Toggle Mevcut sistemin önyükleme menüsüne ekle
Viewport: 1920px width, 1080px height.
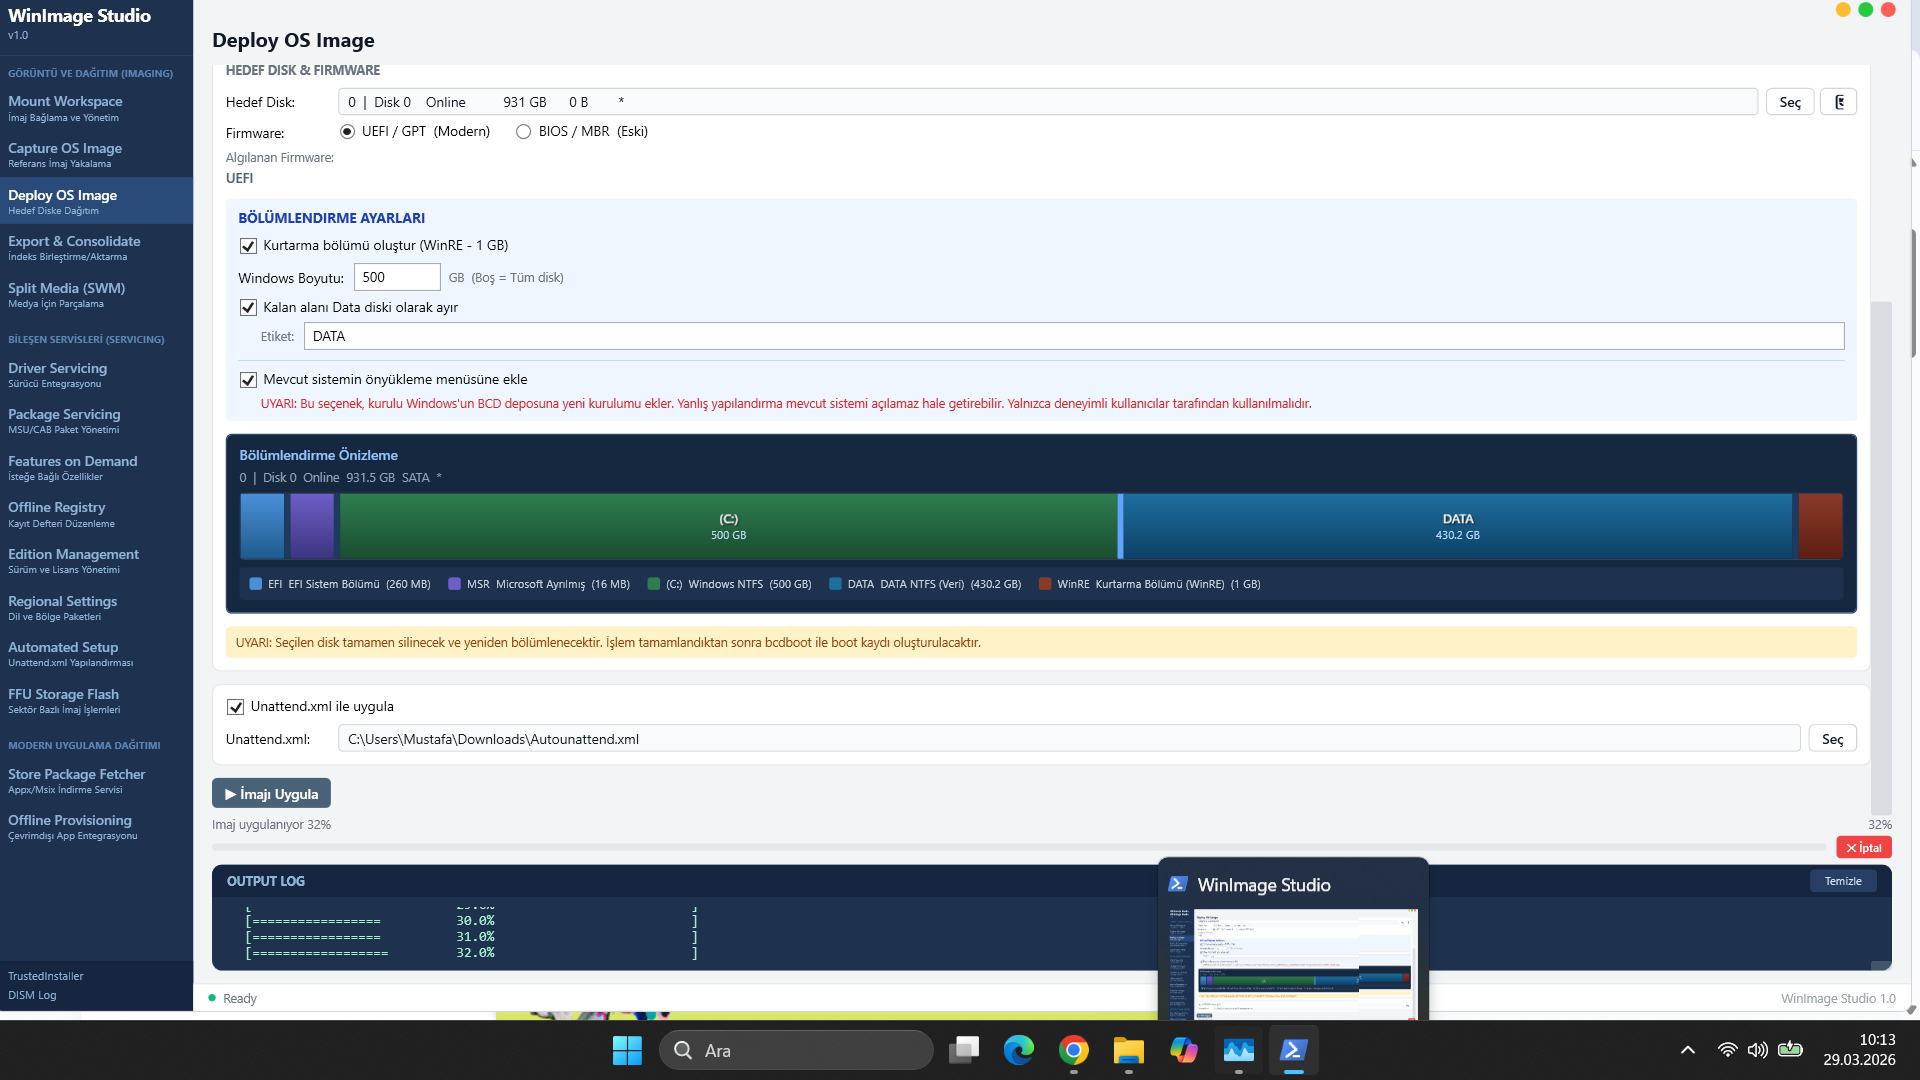248,380
